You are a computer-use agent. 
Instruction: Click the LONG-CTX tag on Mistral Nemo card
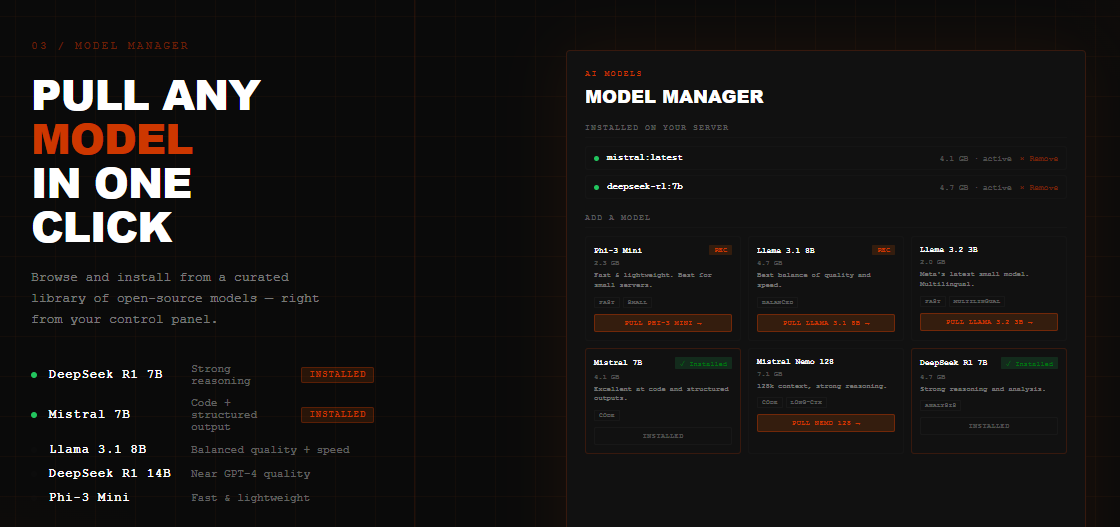click(806, 402)
